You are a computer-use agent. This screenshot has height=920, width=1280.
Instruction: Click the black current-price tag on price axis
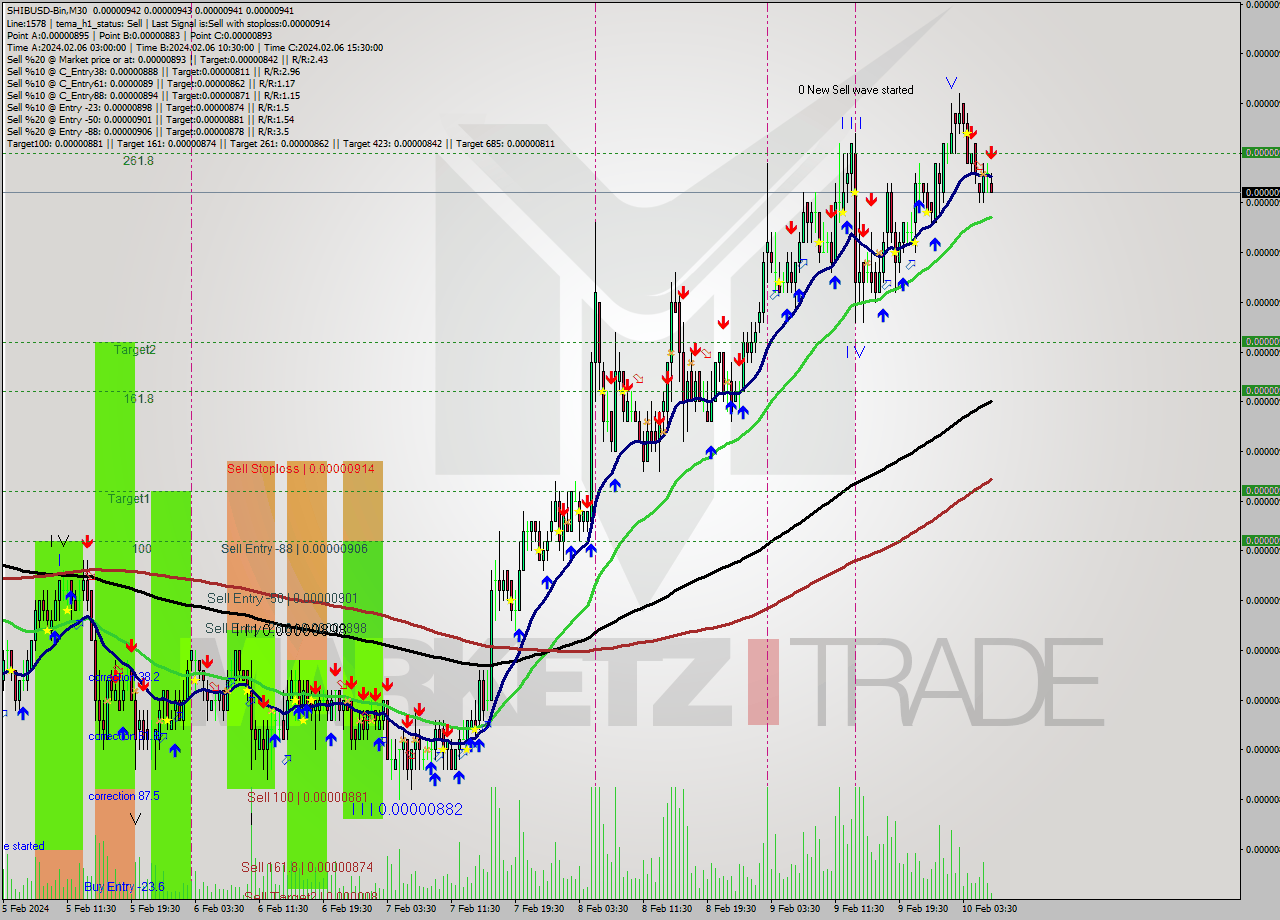click(1260, 192)
